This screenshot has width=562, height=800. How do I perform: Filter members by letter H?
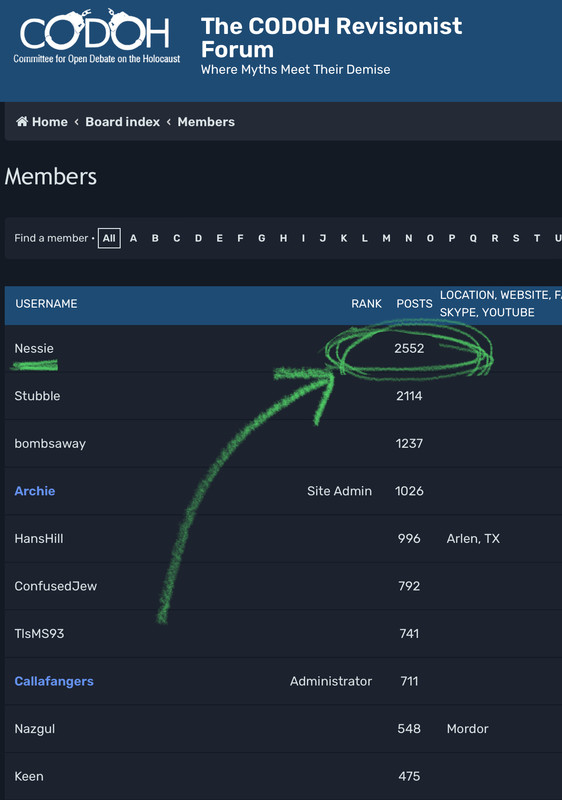(x=283, y=238)
